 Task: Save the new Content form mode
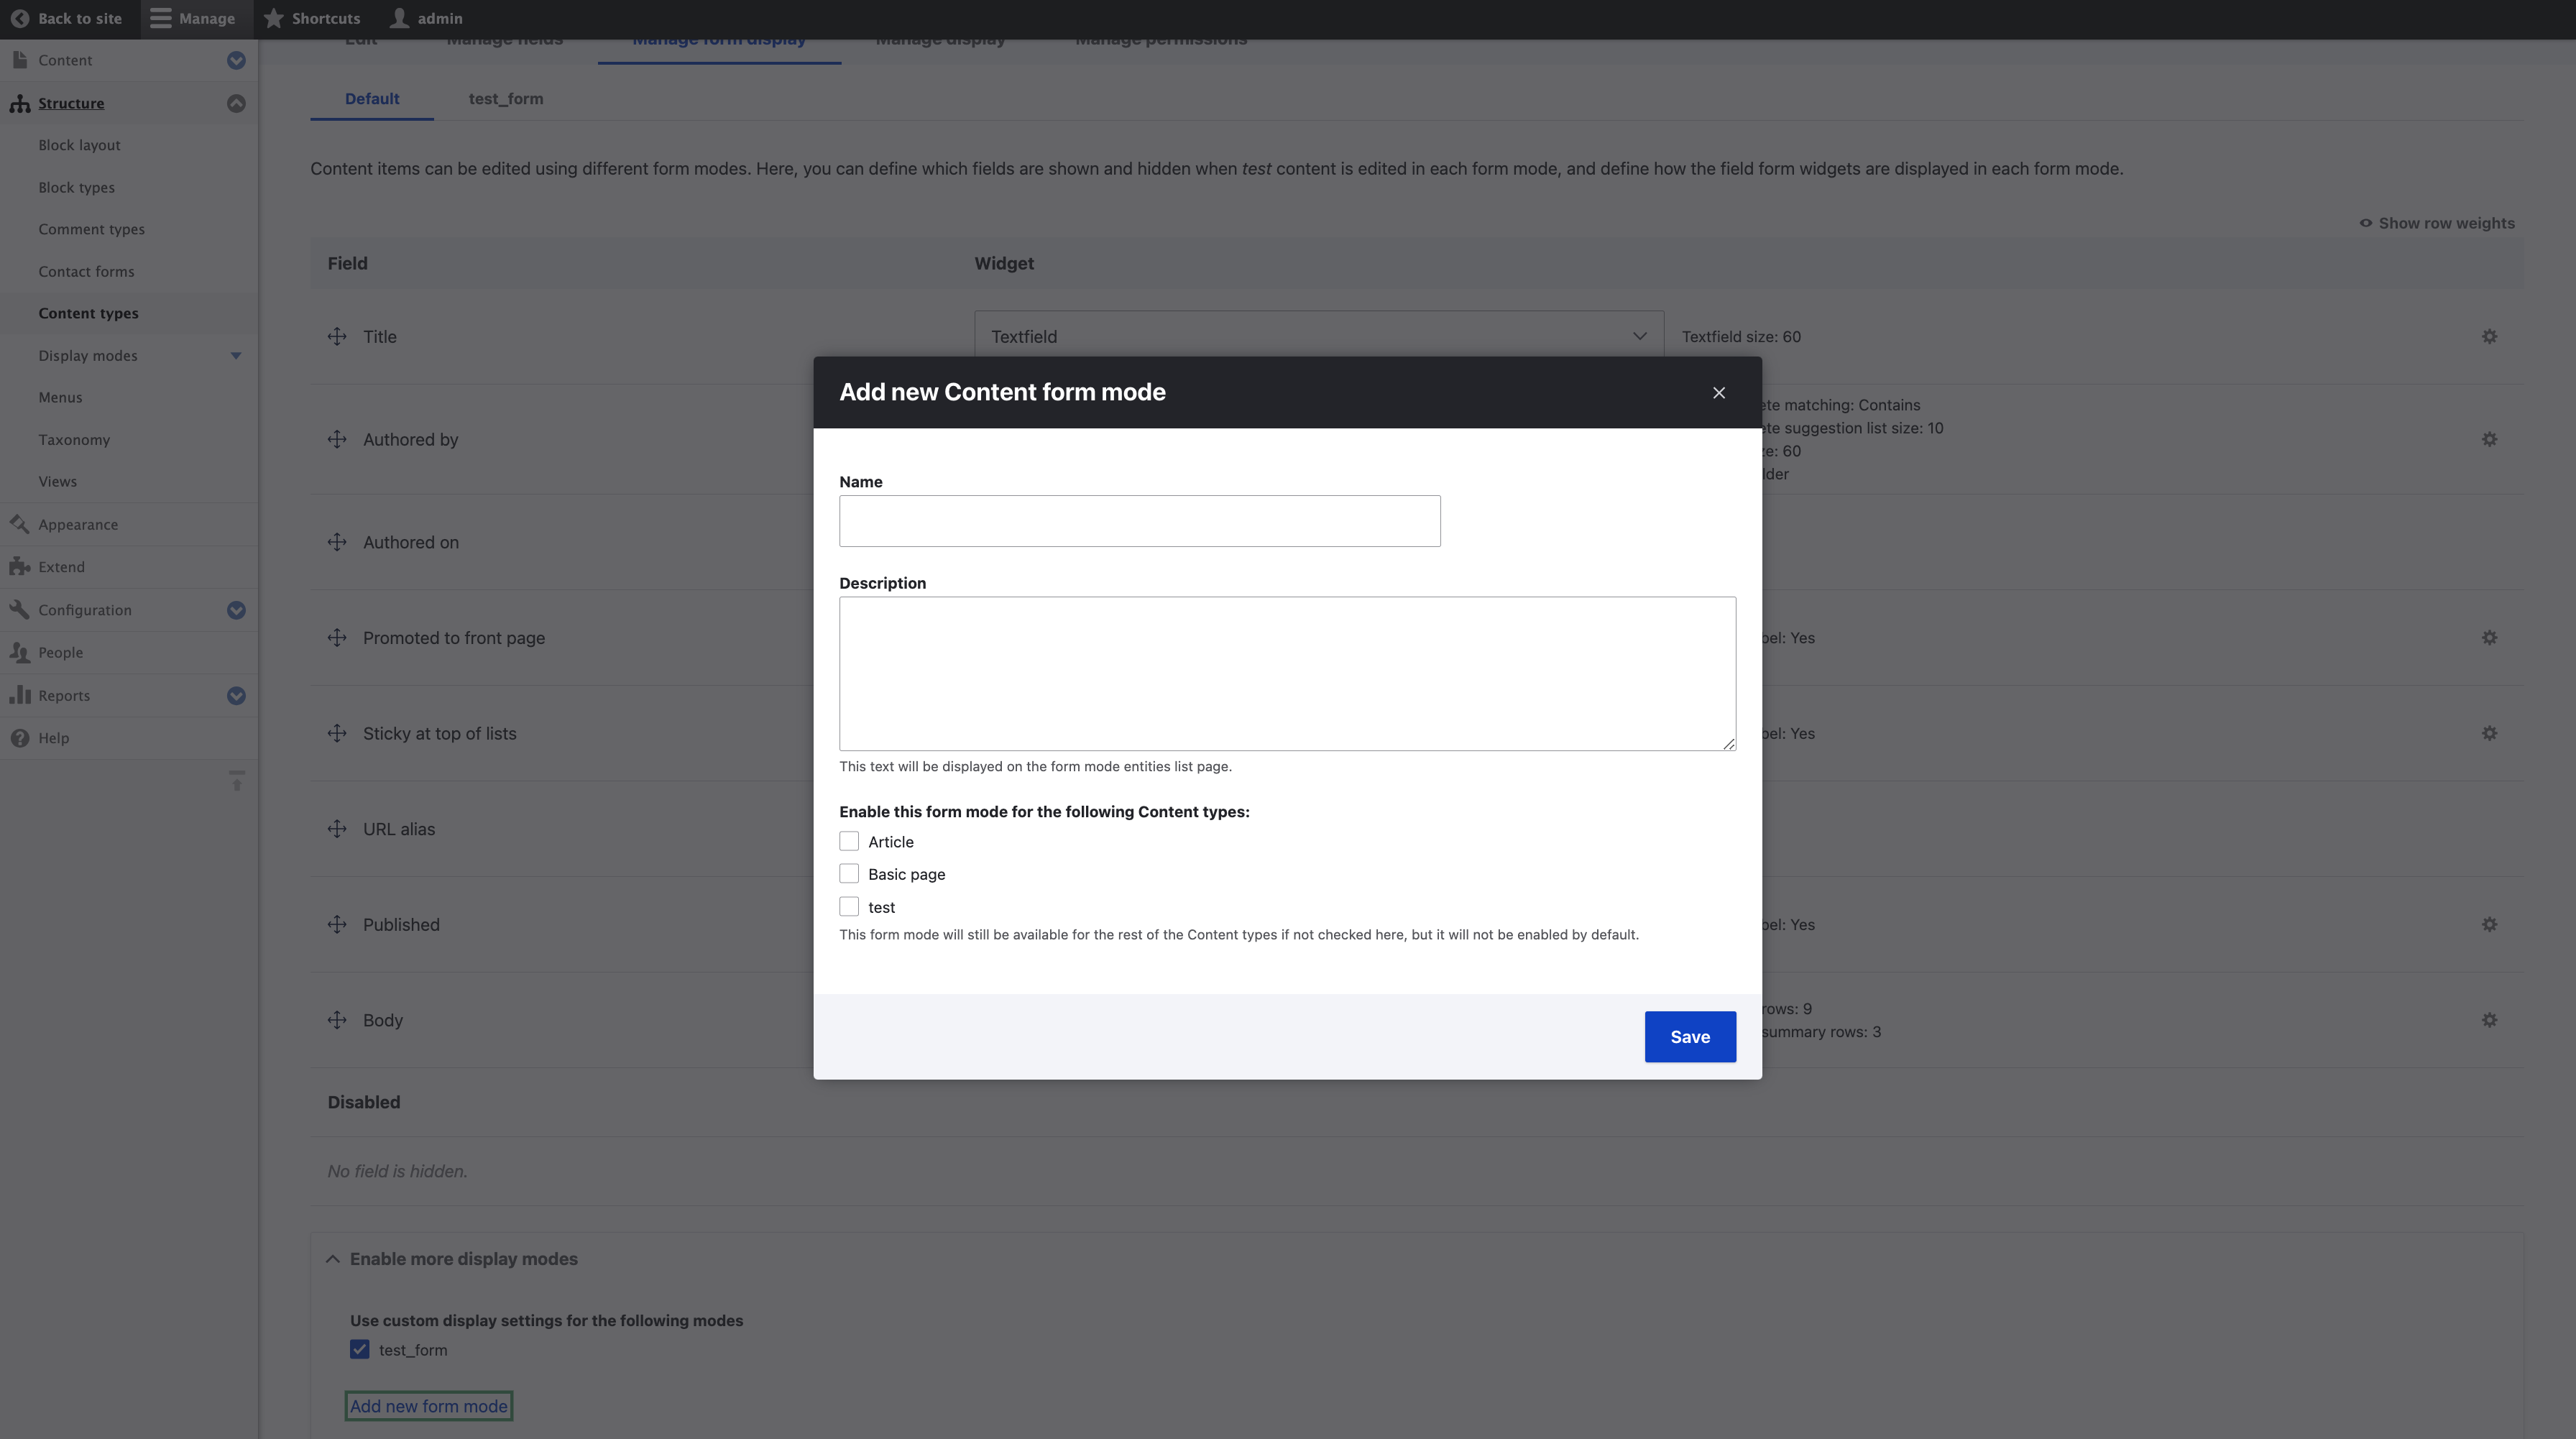(1689, 1036)
